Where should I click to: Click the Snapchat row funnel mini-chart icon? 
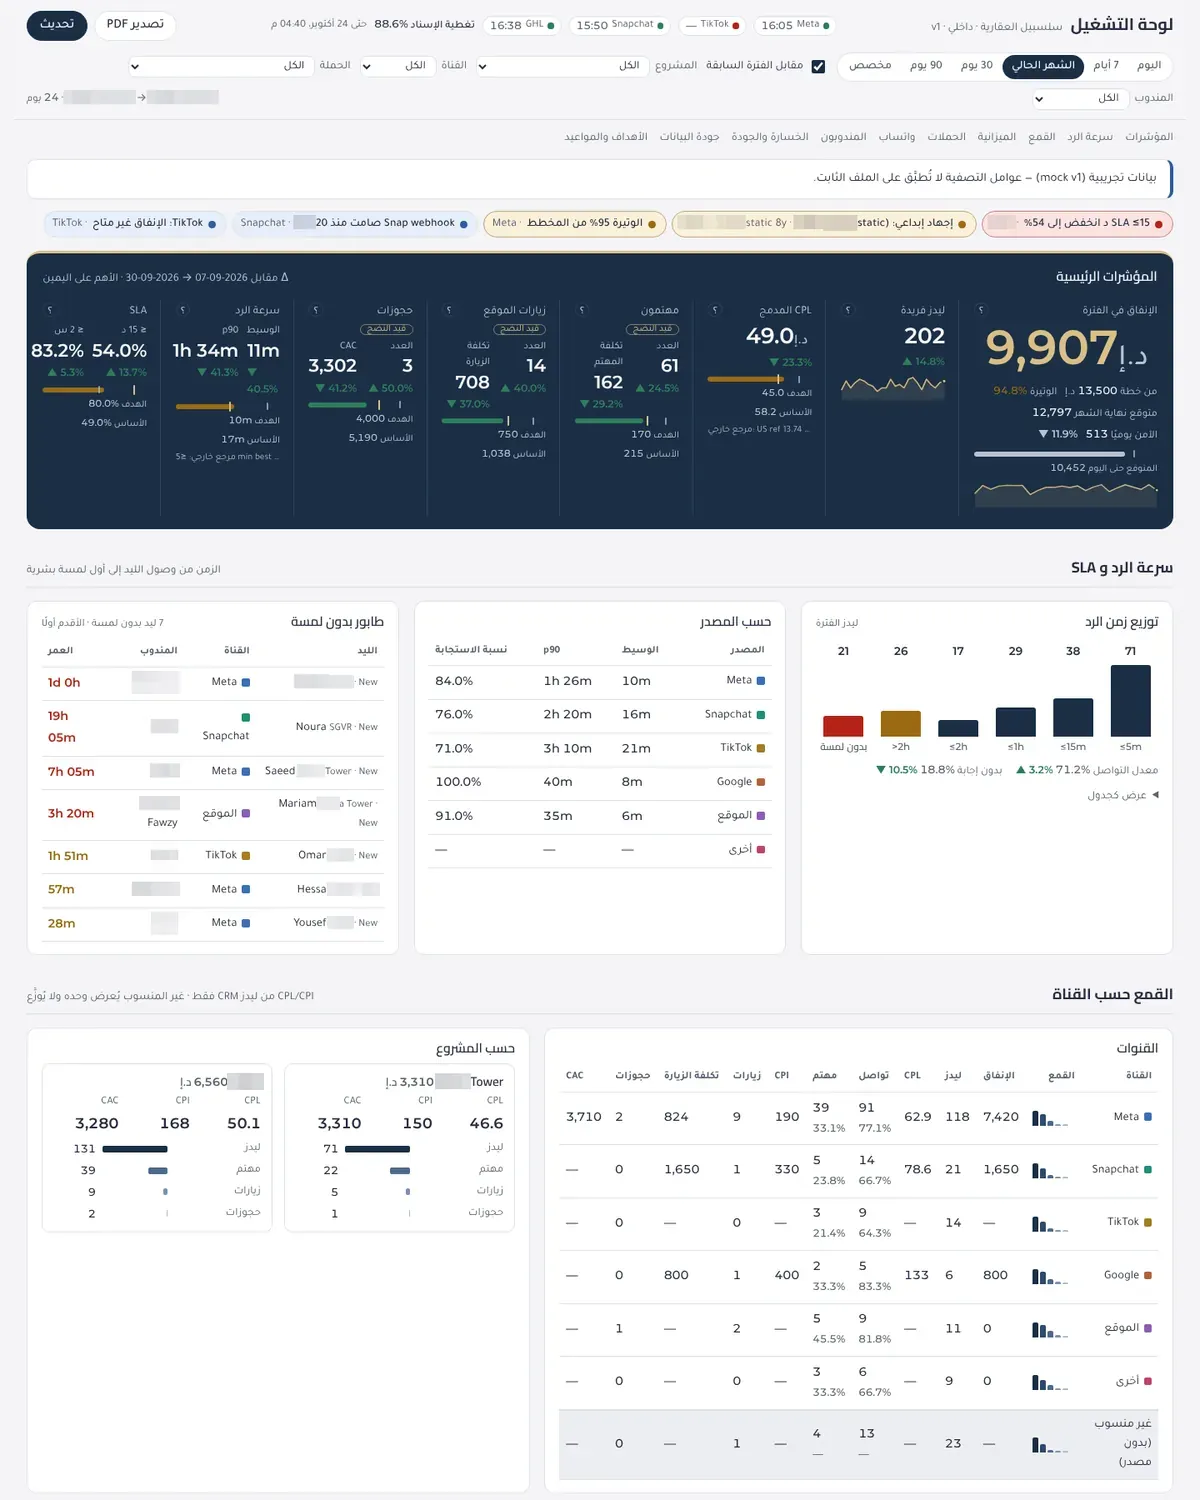tap(1050, 1170)
